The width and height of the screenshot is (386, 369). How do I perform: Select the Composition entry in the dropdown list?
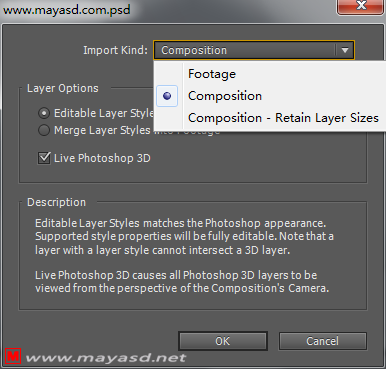click(x=225, y=96)
